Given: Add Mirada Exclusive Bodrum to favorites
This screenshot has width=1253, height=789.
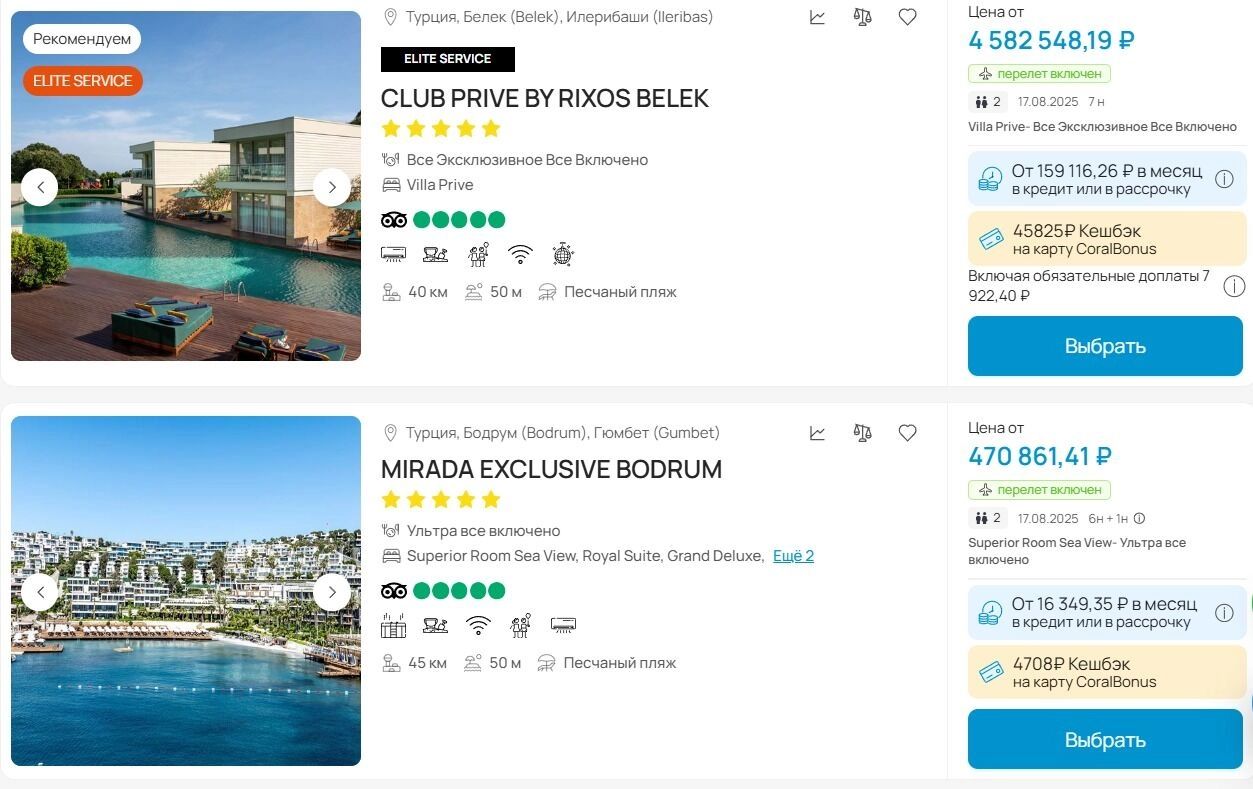Looking at the screenshot, I should [907, 433].
